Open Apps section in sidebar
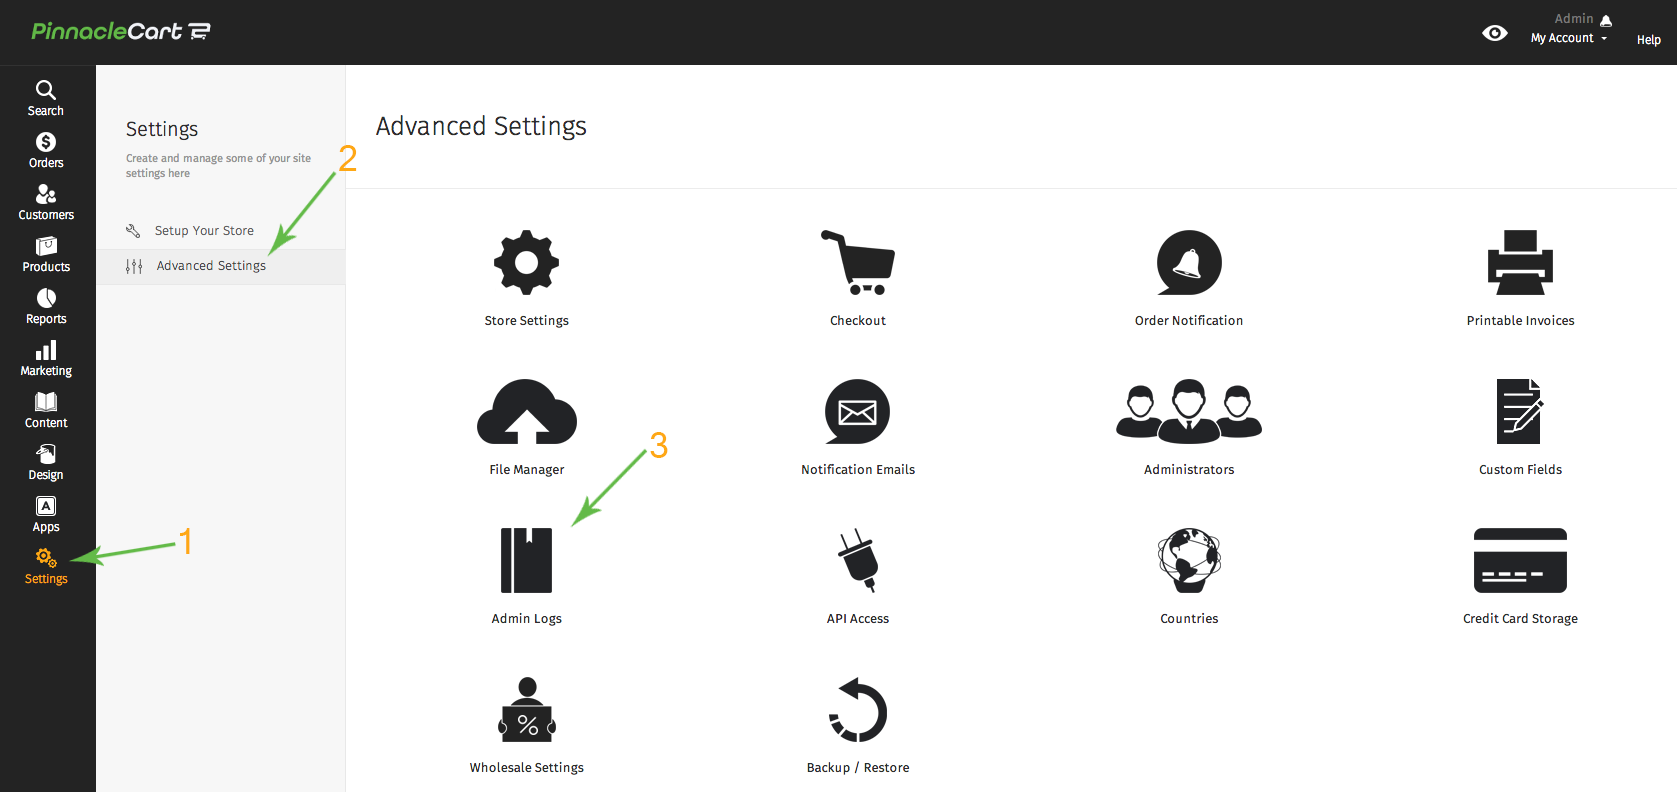 46,514
